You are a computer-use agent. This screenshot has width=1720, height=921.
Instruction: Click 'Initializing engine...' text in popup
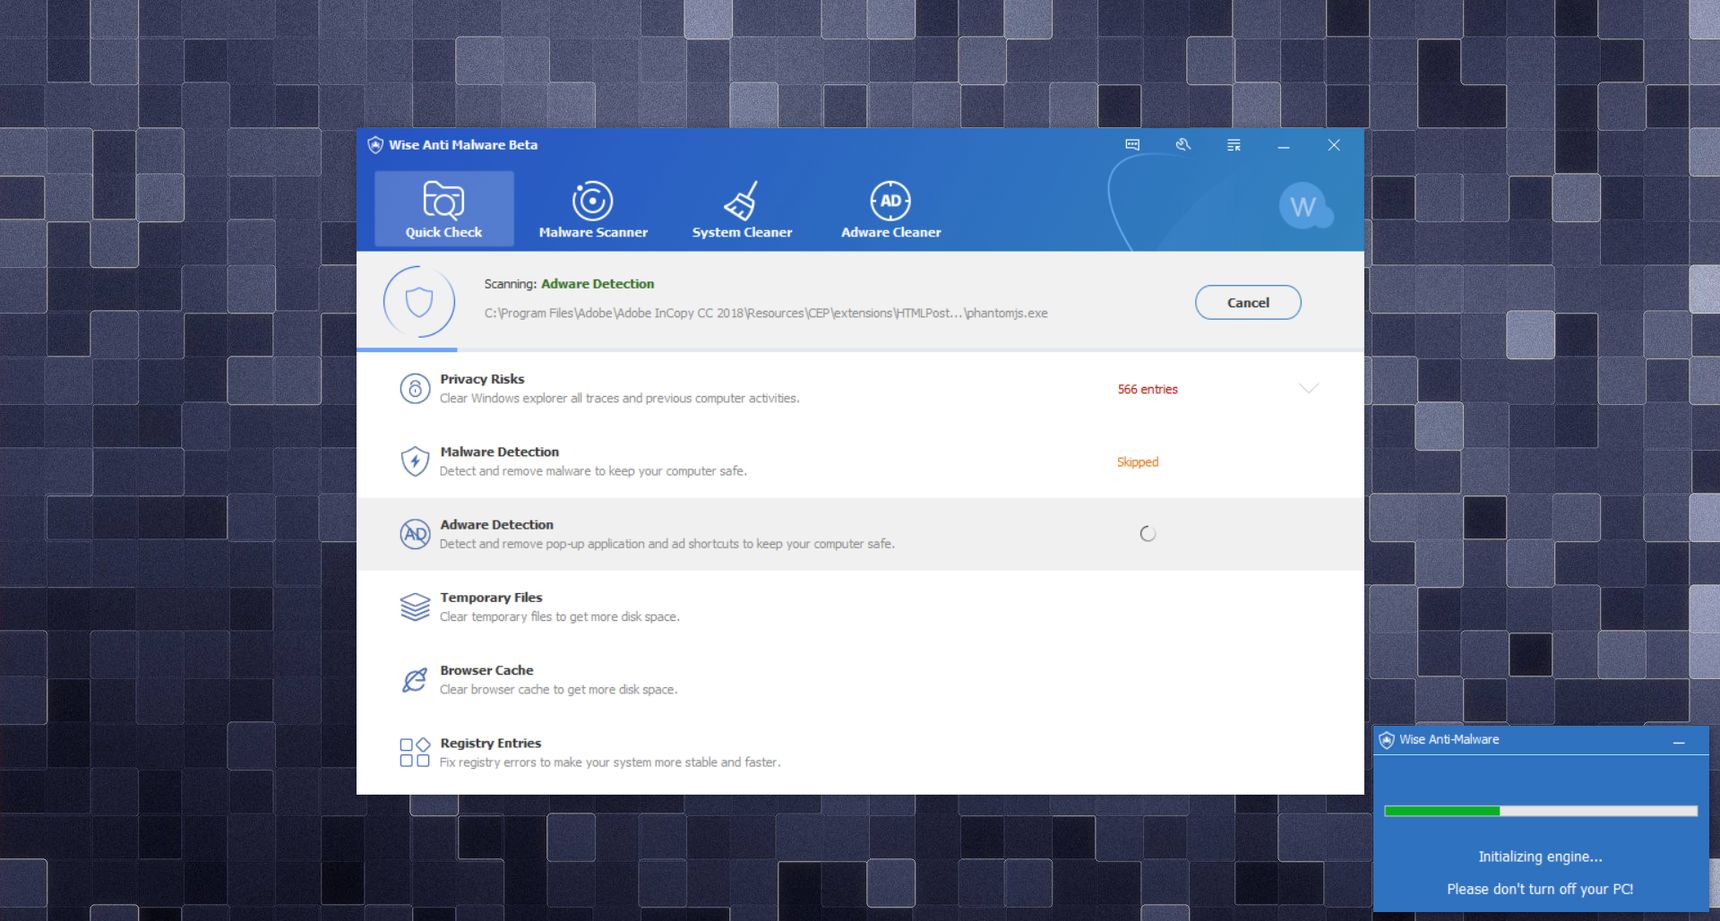coord(1540,857)
